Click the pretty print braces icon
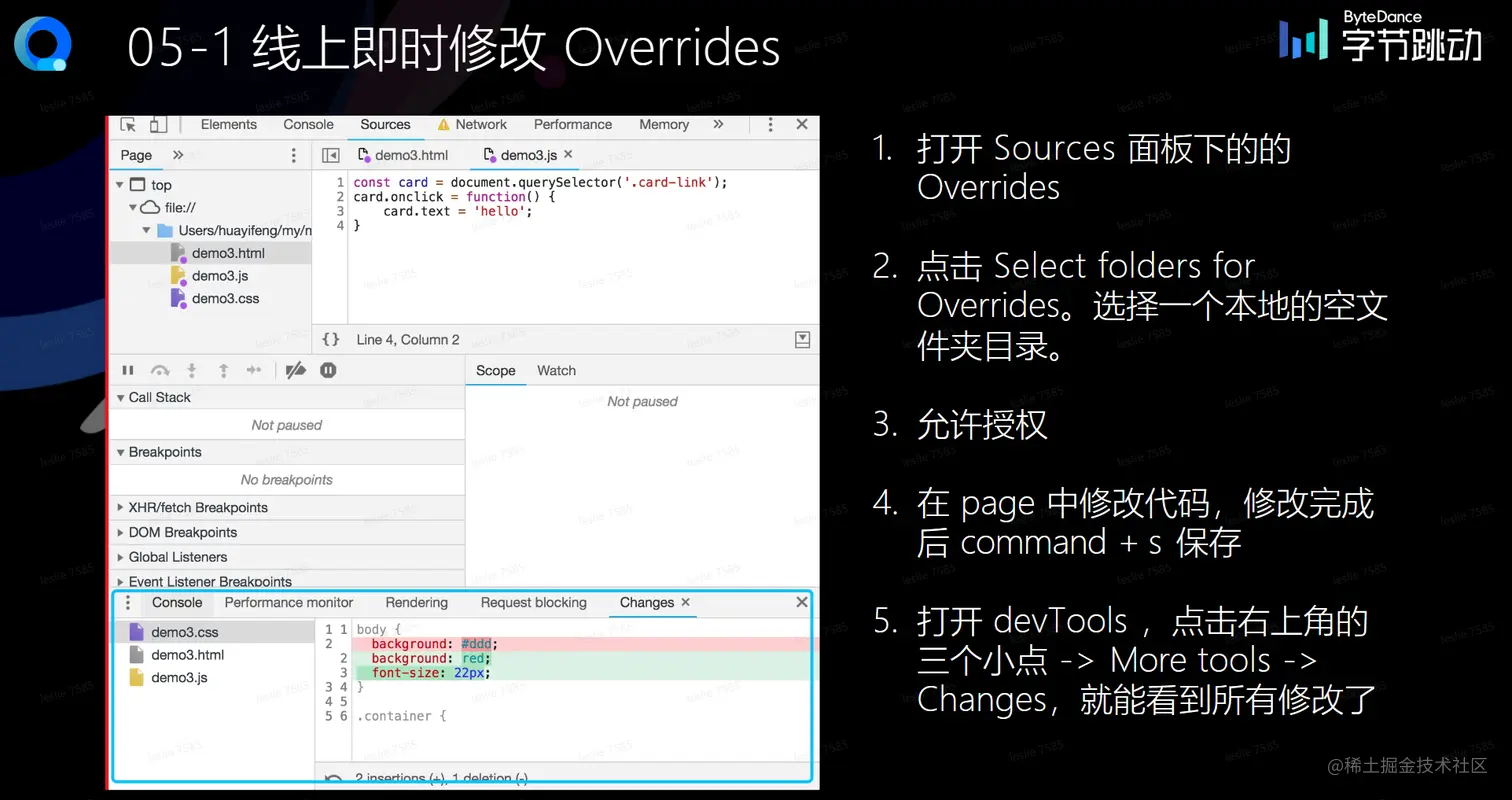Image resolution: width=1512 pixels, height=800 pixels. coord(331,340)
